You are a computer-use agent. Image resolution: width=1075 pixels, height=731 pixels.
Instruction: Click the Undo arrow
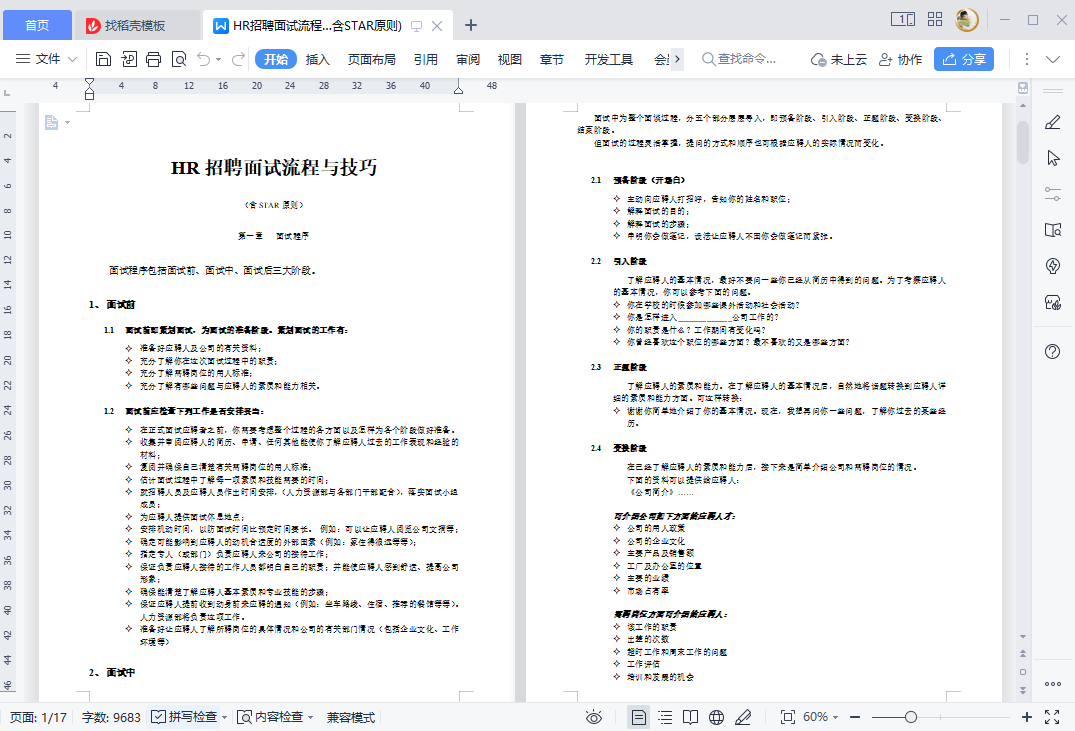point(204,60)
